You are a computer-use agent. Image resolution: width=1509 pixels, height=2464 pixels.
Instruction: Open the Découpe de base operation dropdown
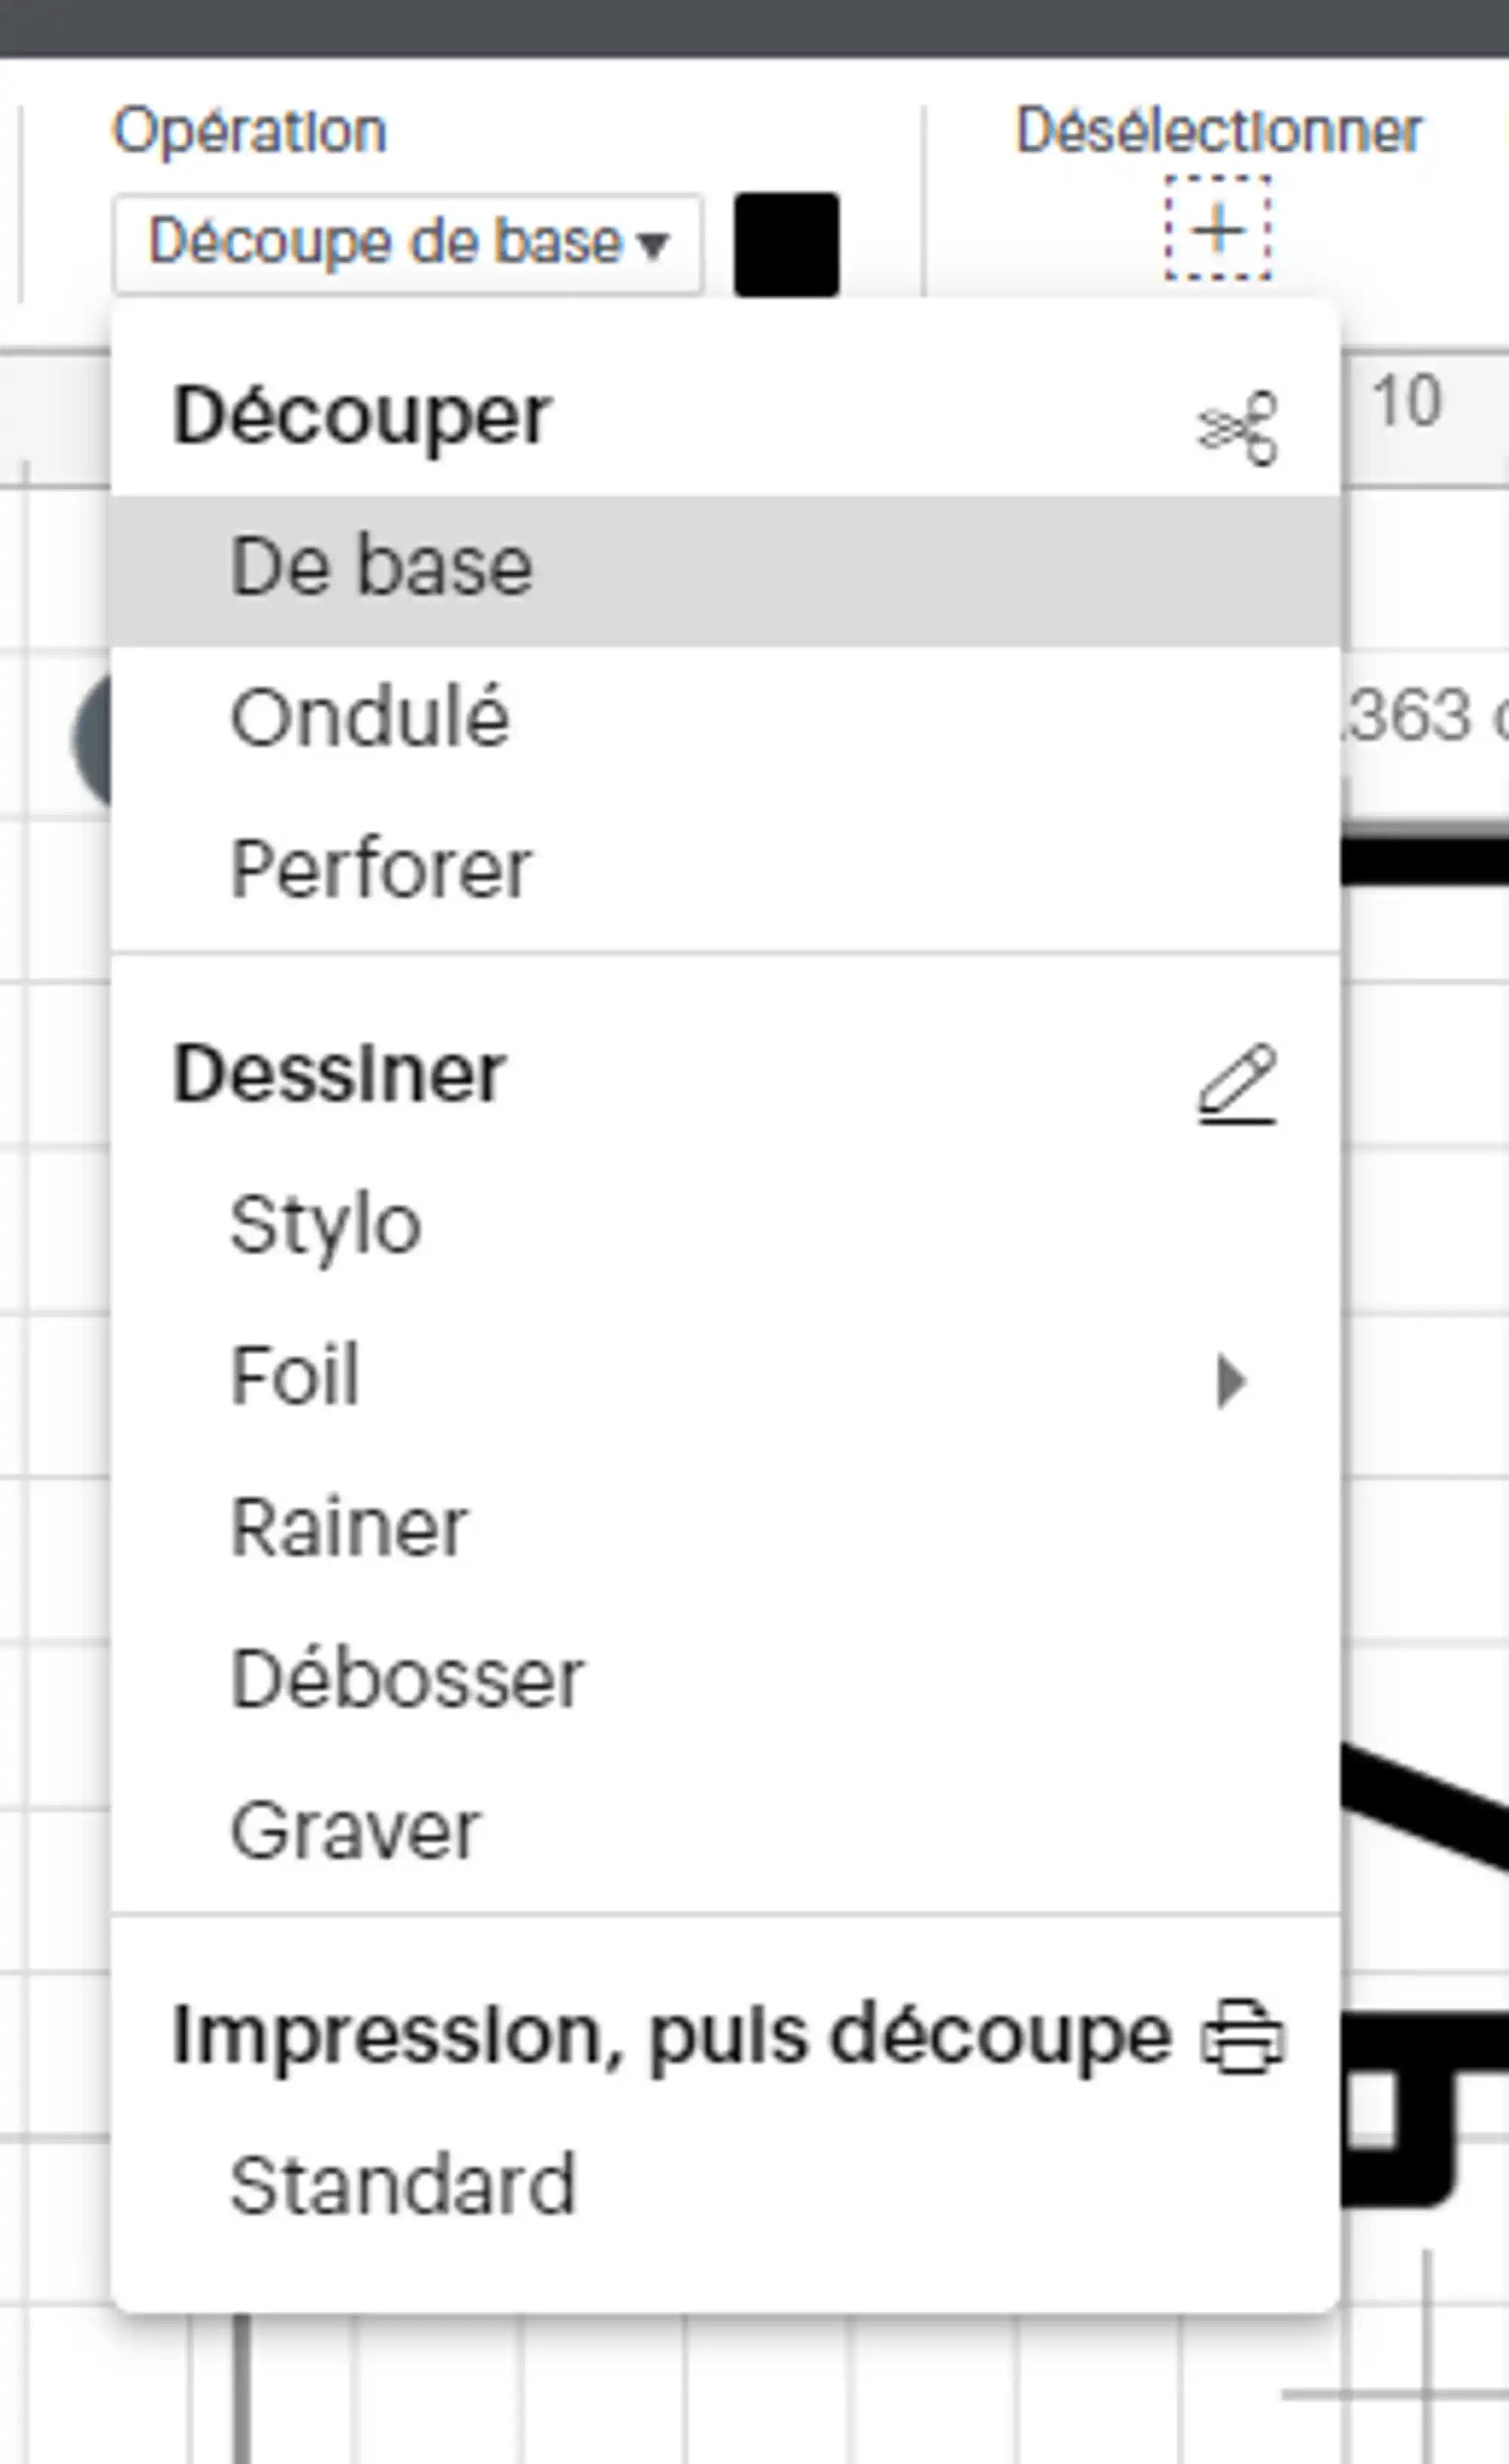tap(408, 244)
